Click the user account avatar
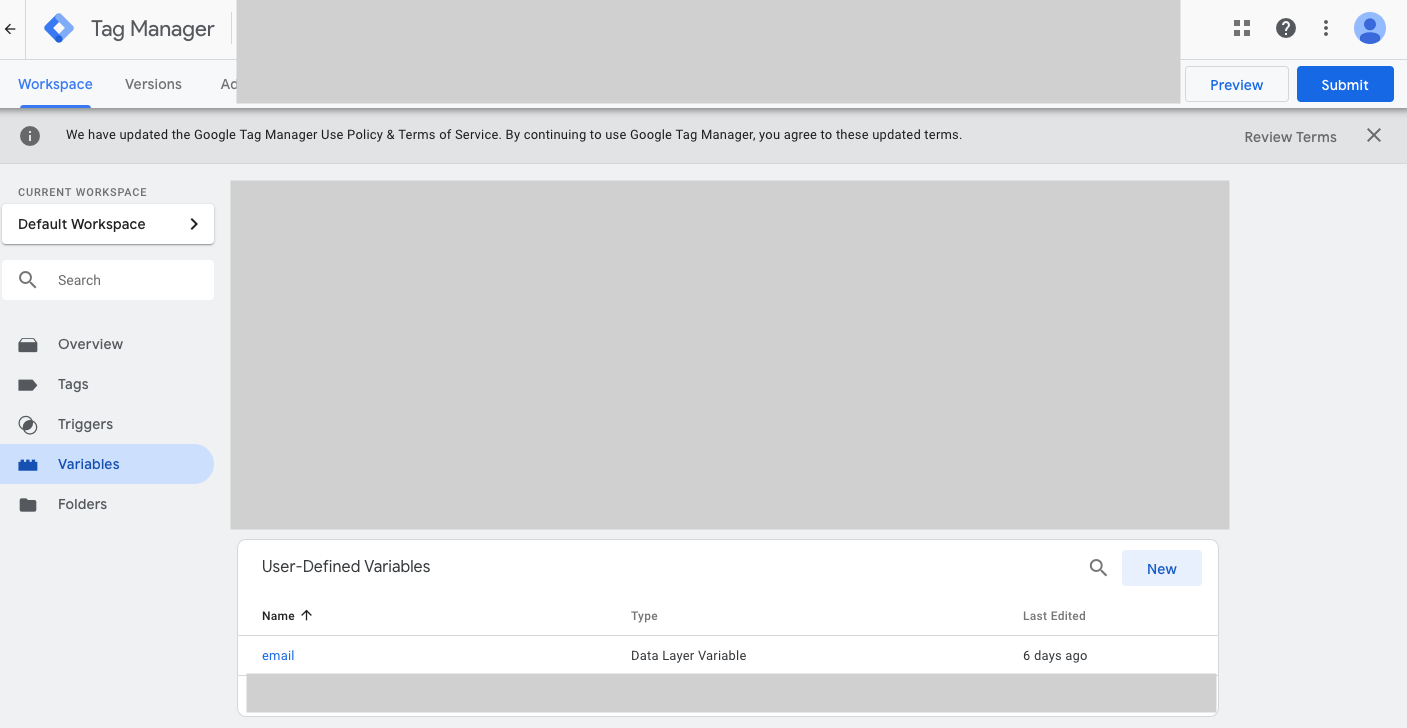Image resolution: width=1407 pixels, height=728 pixels. coord(1369,28)
